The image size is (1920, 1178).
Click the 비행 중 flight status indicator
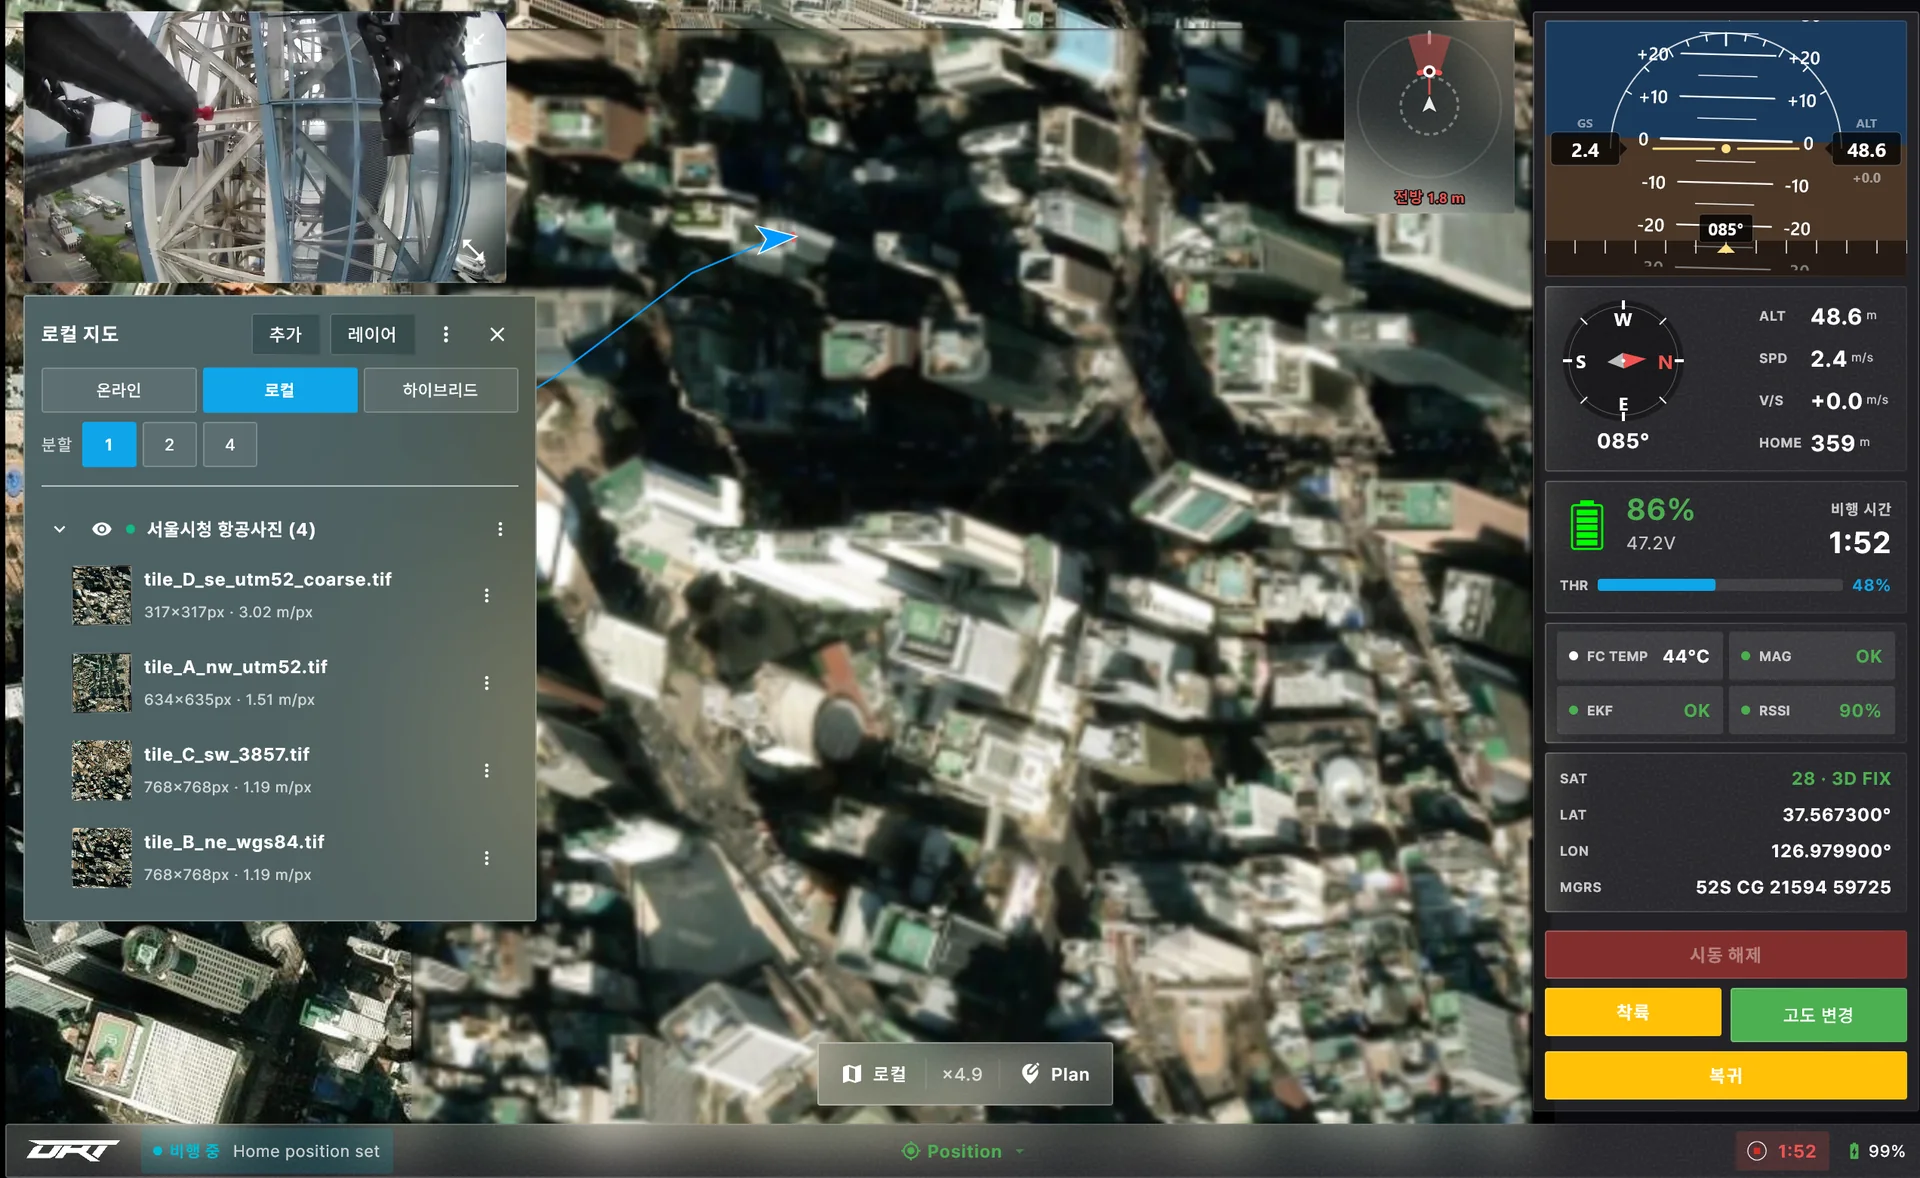click(187, 1151)
